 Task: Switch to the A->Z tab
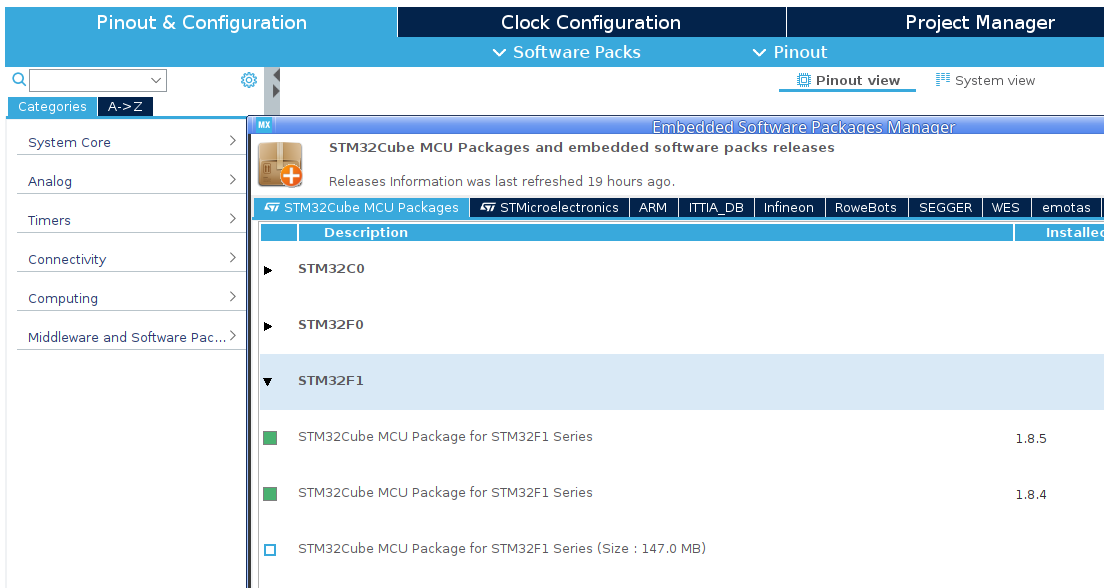coord(125,106)
